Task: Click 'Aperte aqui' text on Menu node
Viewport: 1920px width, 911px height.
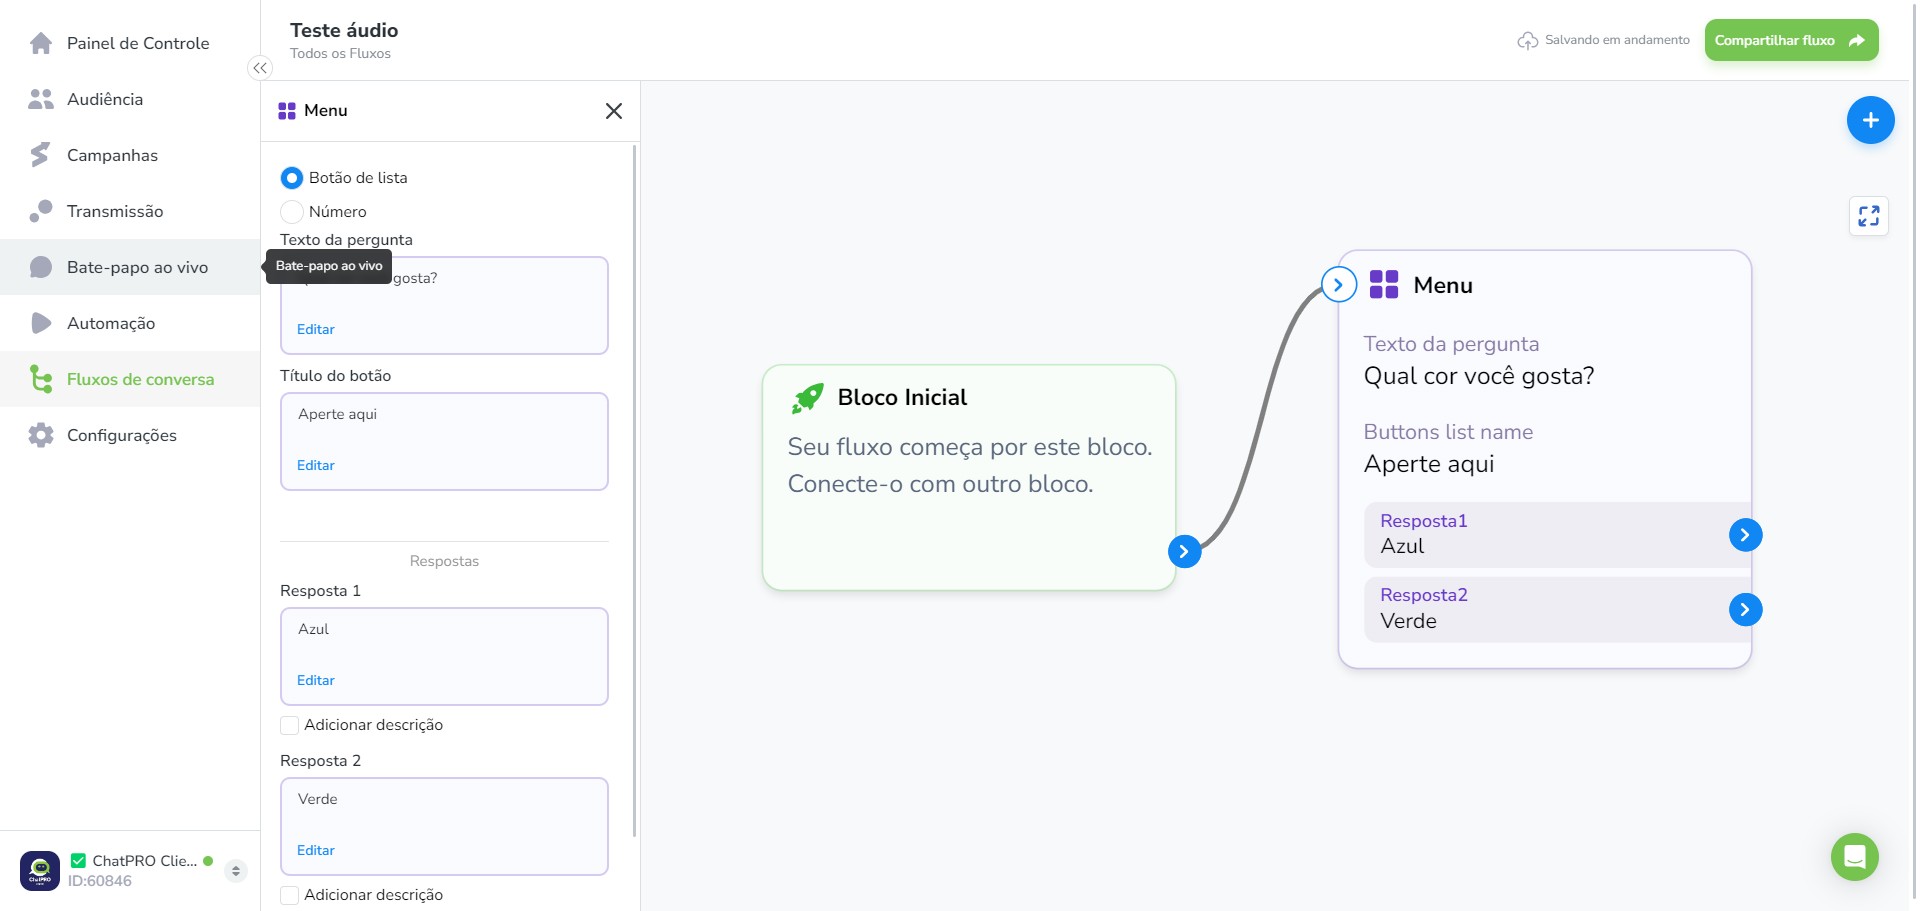Action: pyautogui.click(x=1429, y=464)
